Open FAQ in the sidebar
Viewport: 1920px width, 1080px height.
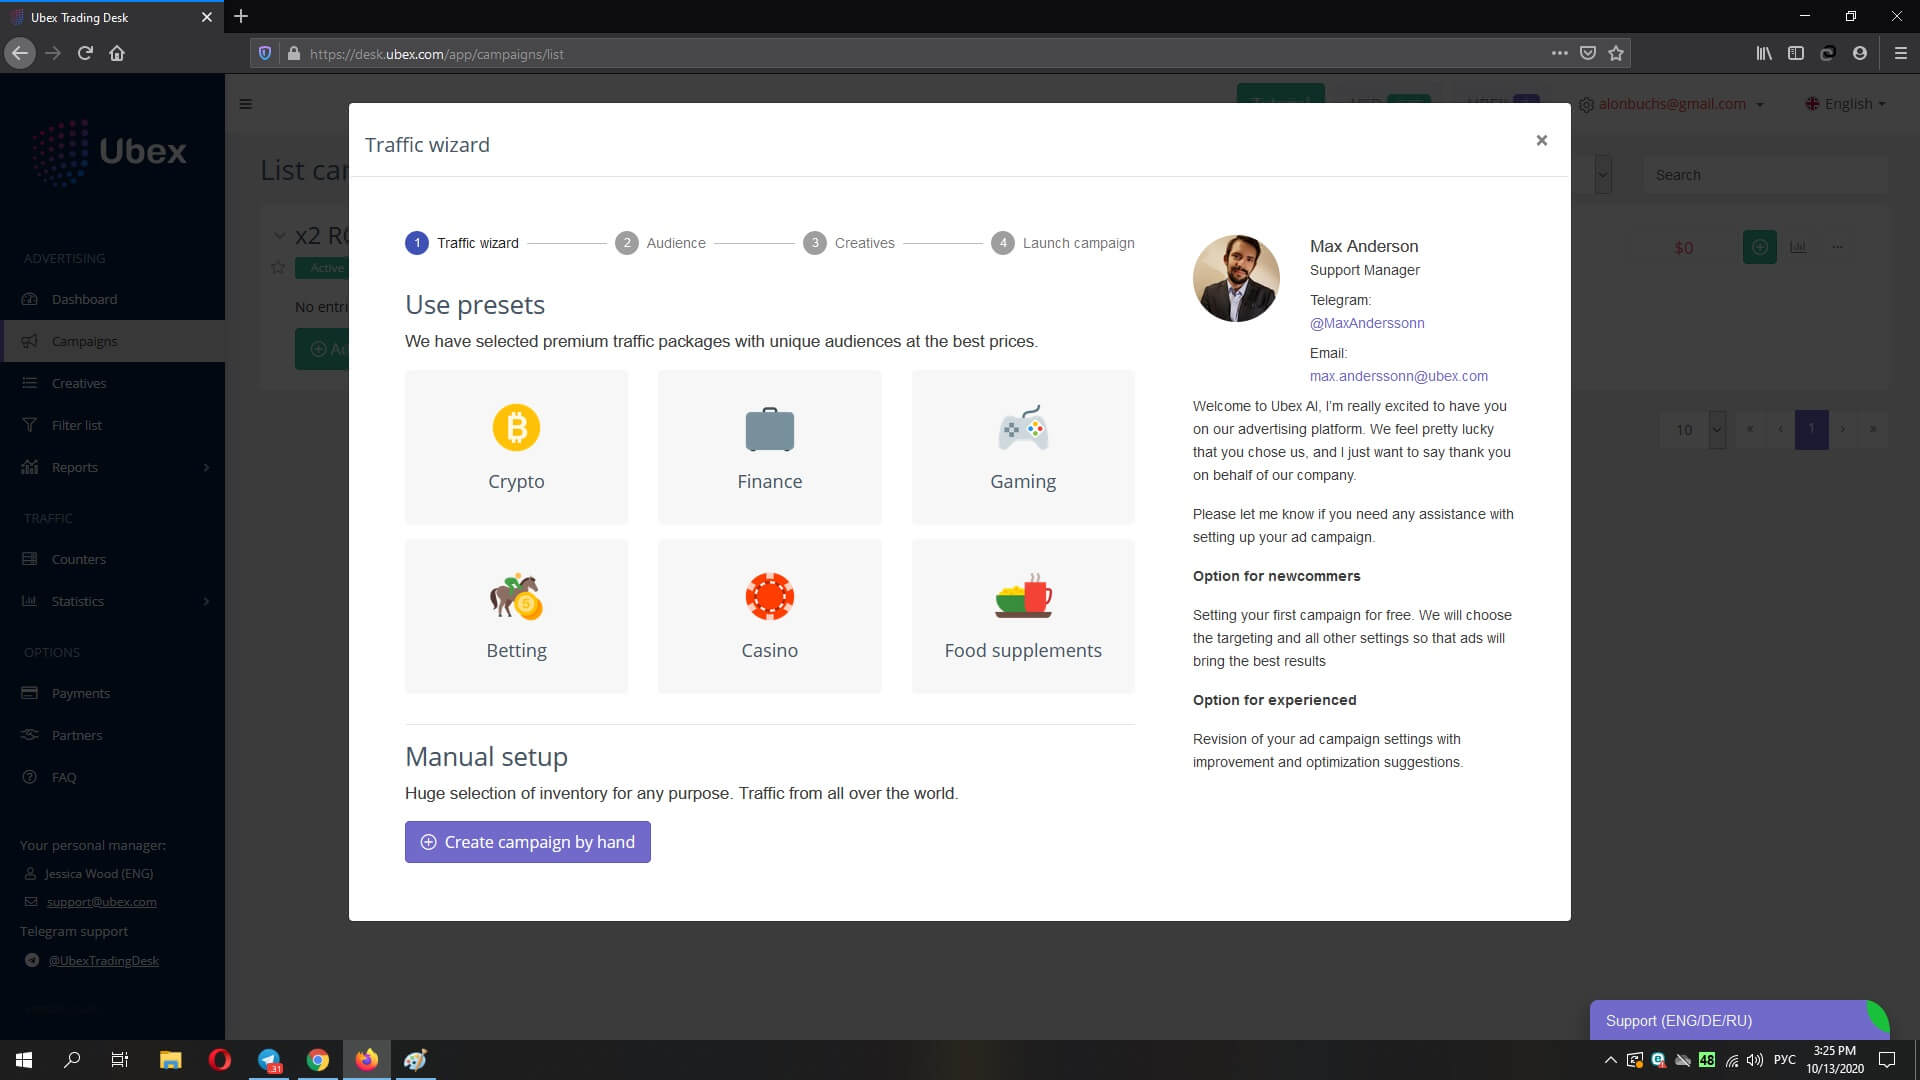pos(112,777)
